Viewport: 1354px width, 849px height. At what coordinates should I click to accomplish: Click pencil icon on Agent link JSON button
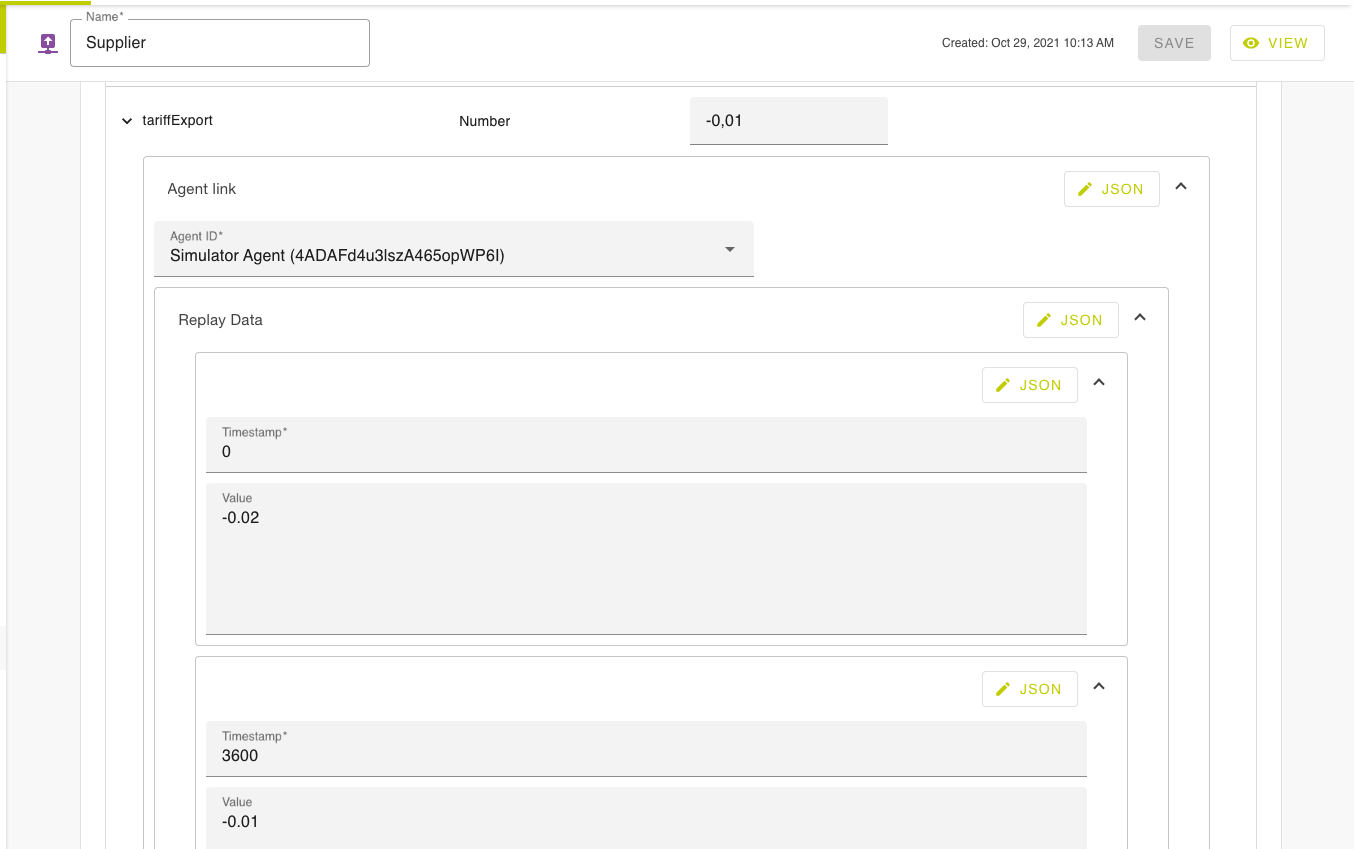pos(1085,189)
